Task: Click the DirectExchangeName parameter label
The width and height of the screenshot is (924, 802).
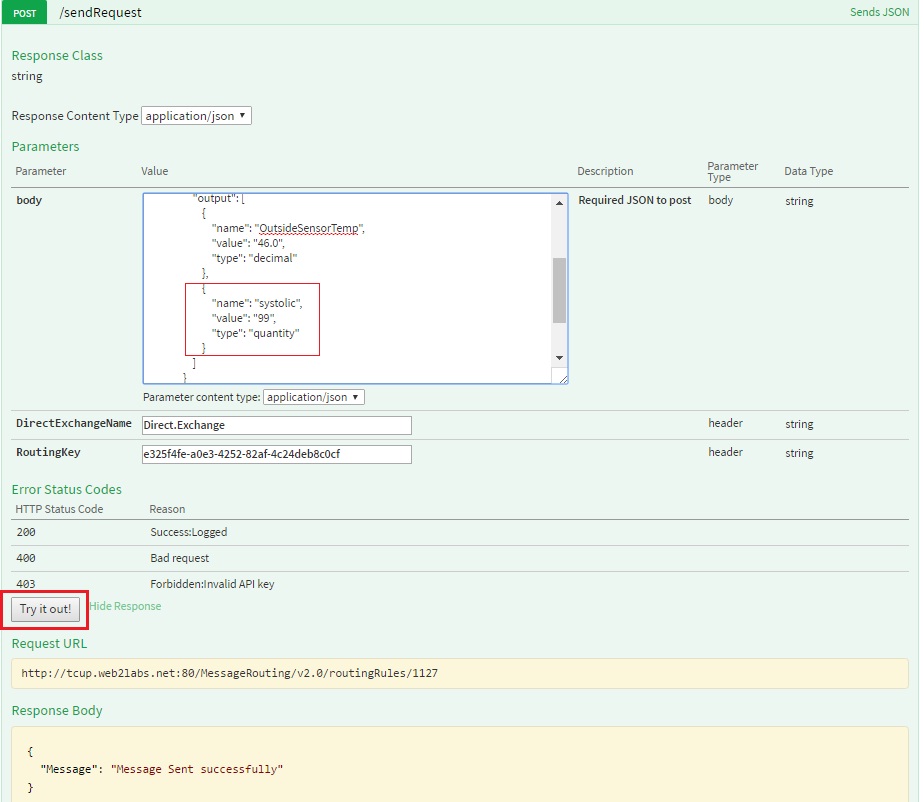Action: point(74,423)
